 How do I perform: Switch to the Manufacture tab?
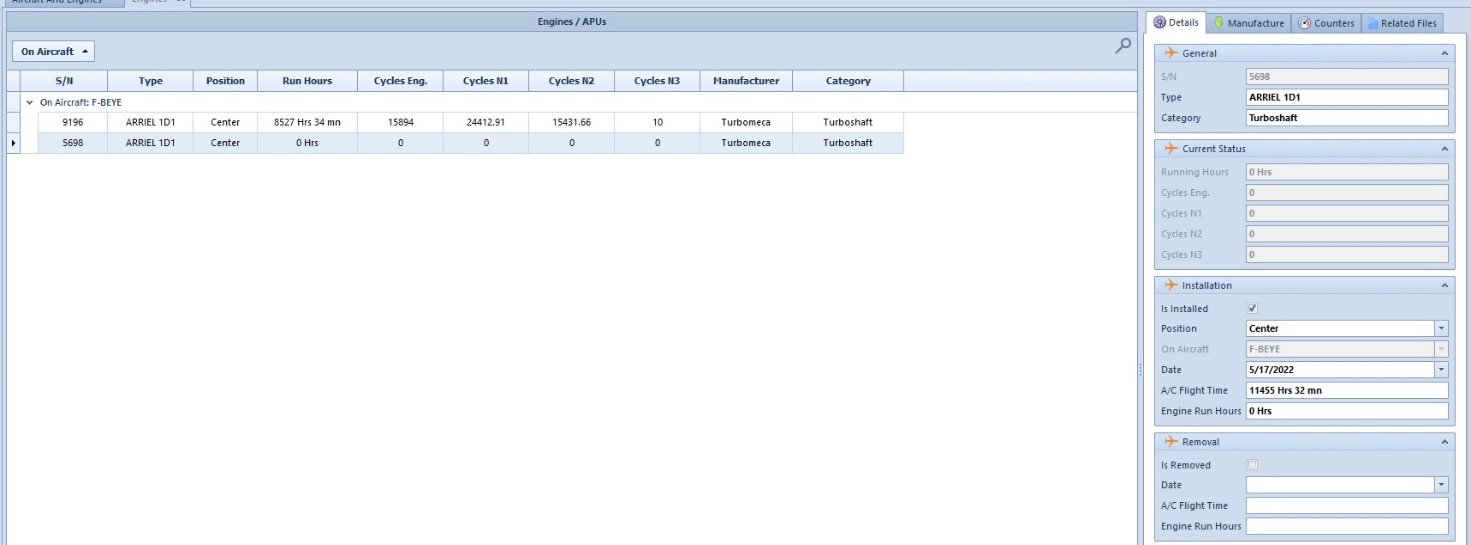click(1249, 23)
